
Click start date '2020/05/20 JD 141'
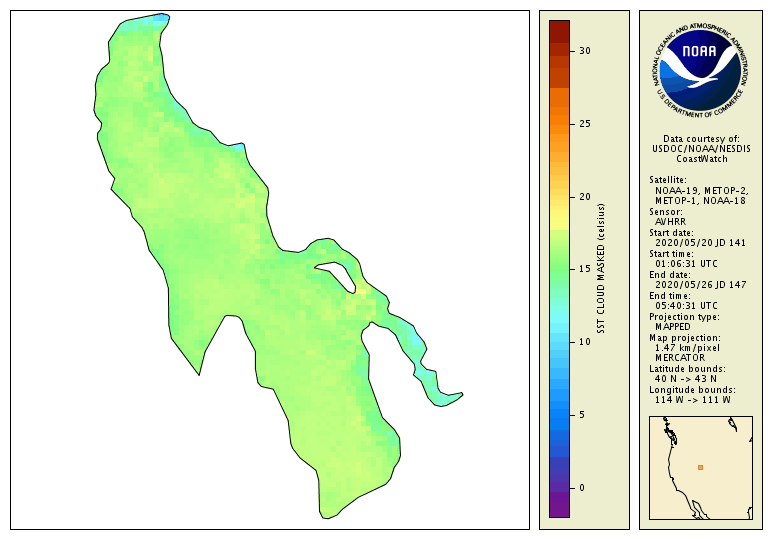700,243
